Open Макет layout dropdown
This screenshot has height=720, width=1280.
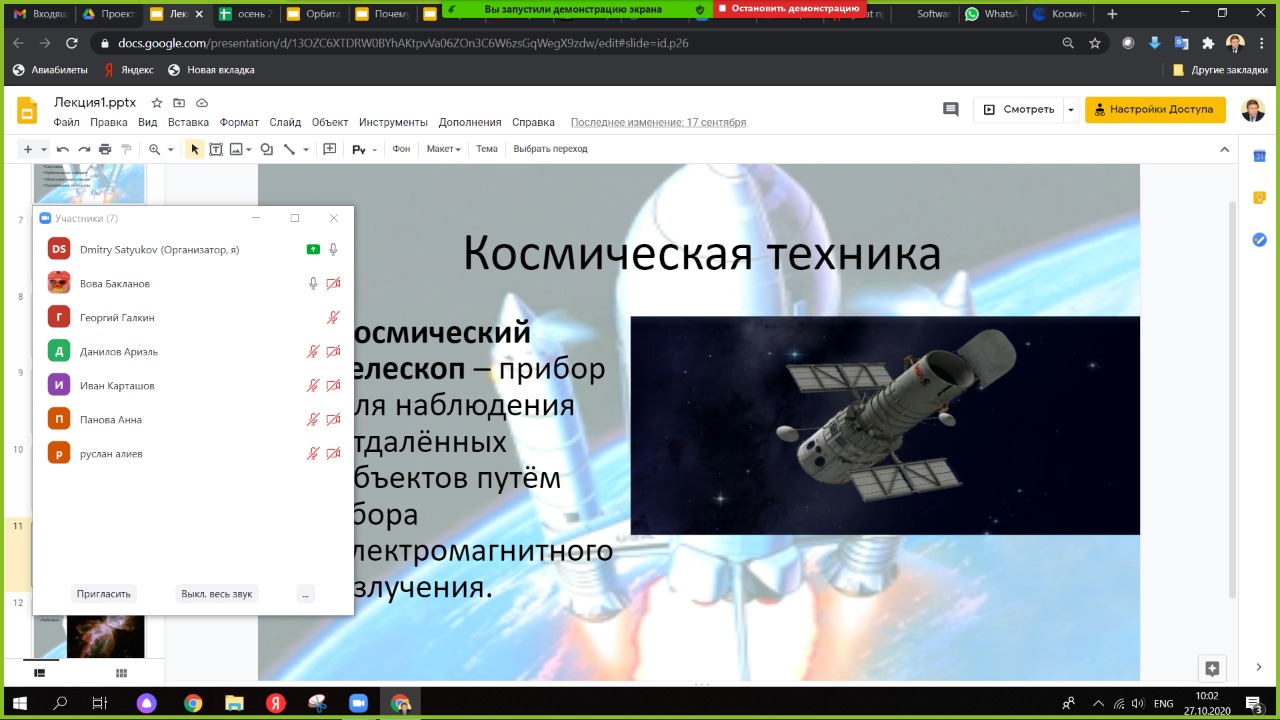pyautogui.click(x=443, y=149)
